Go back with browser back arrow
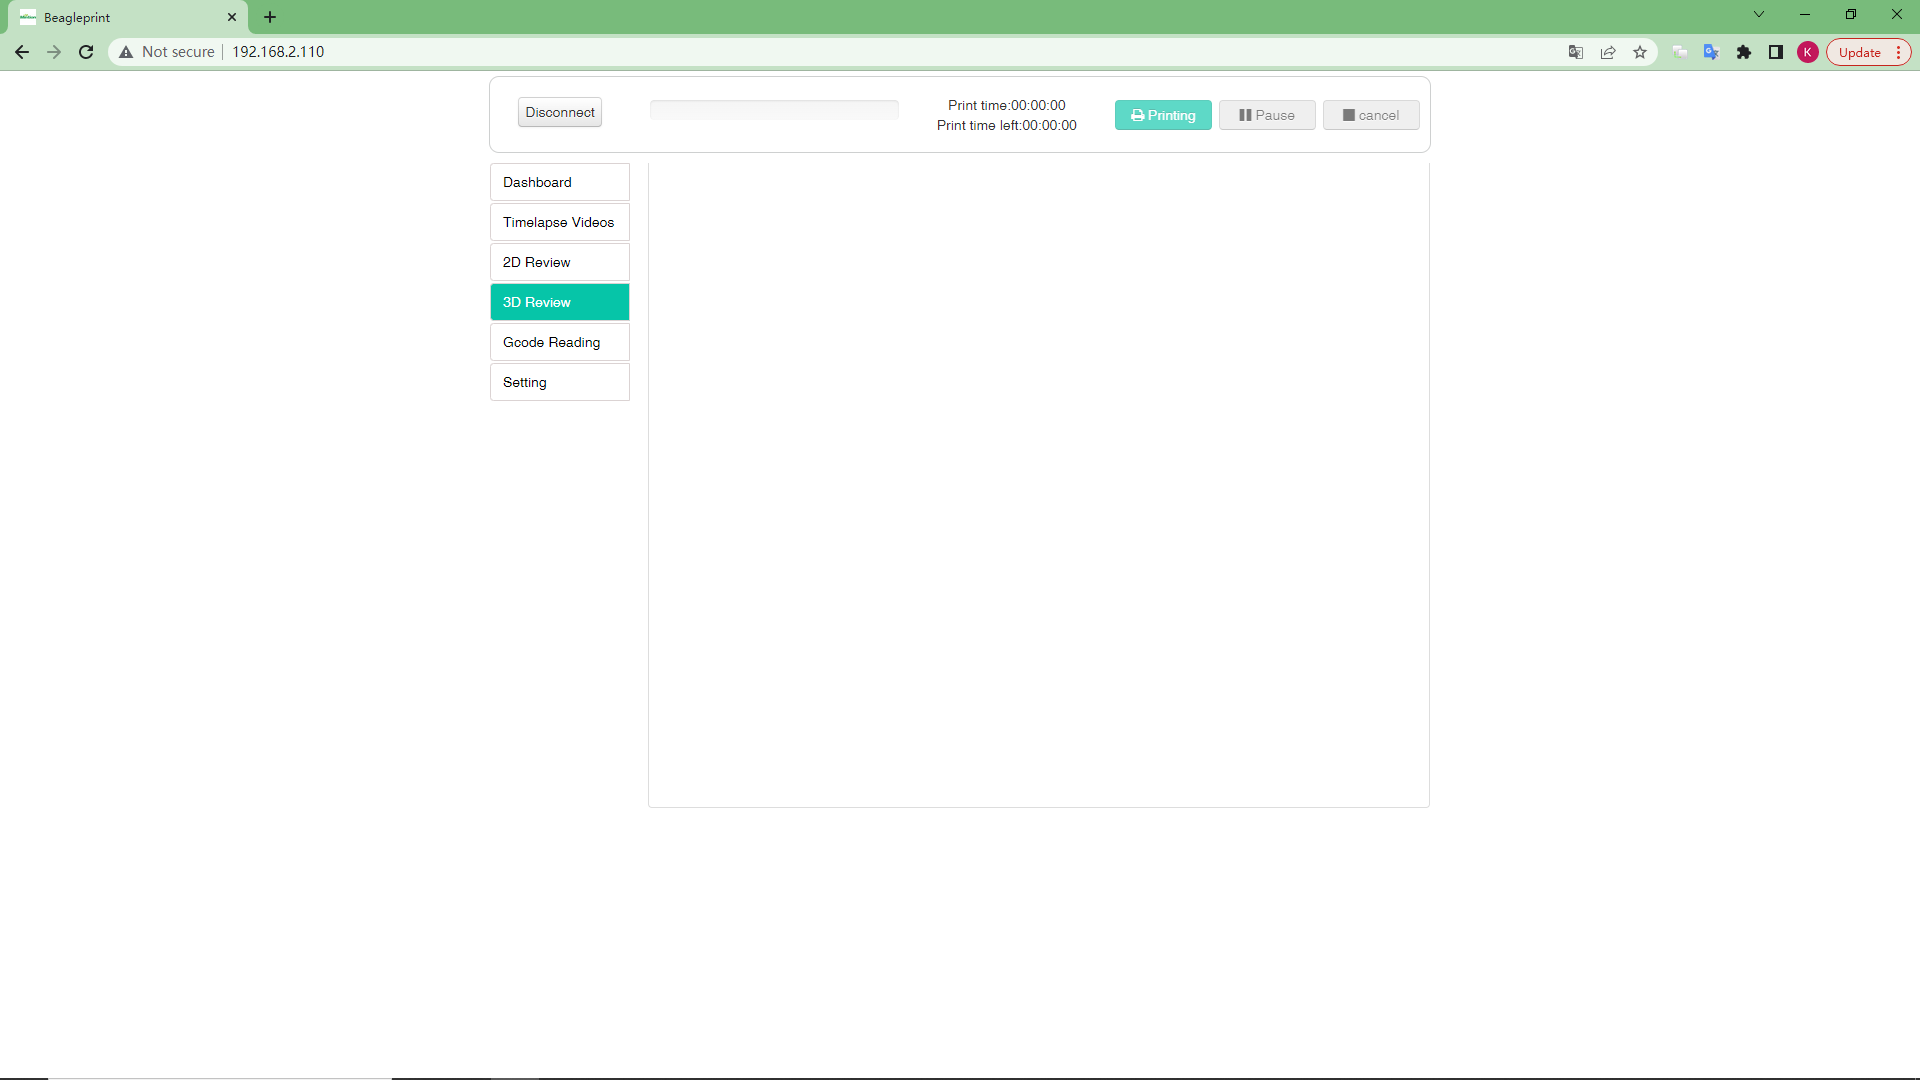 22,52
